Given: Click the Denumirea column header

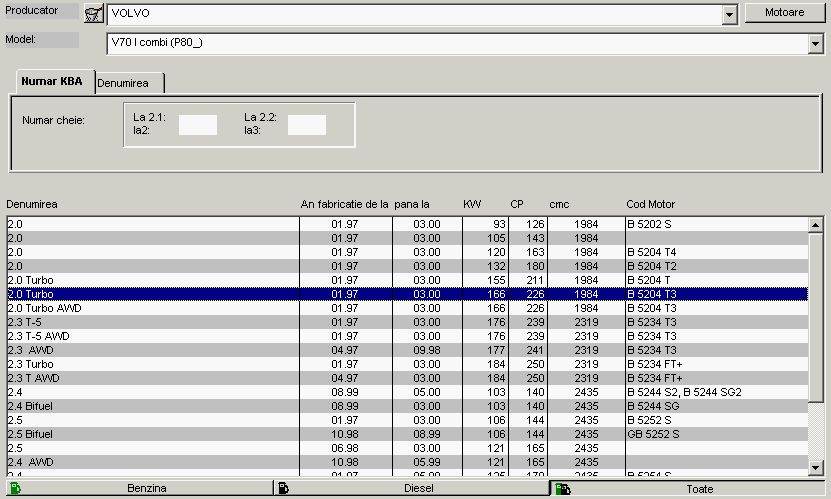Looking at the screenshot, I should (x=32, y=204).
